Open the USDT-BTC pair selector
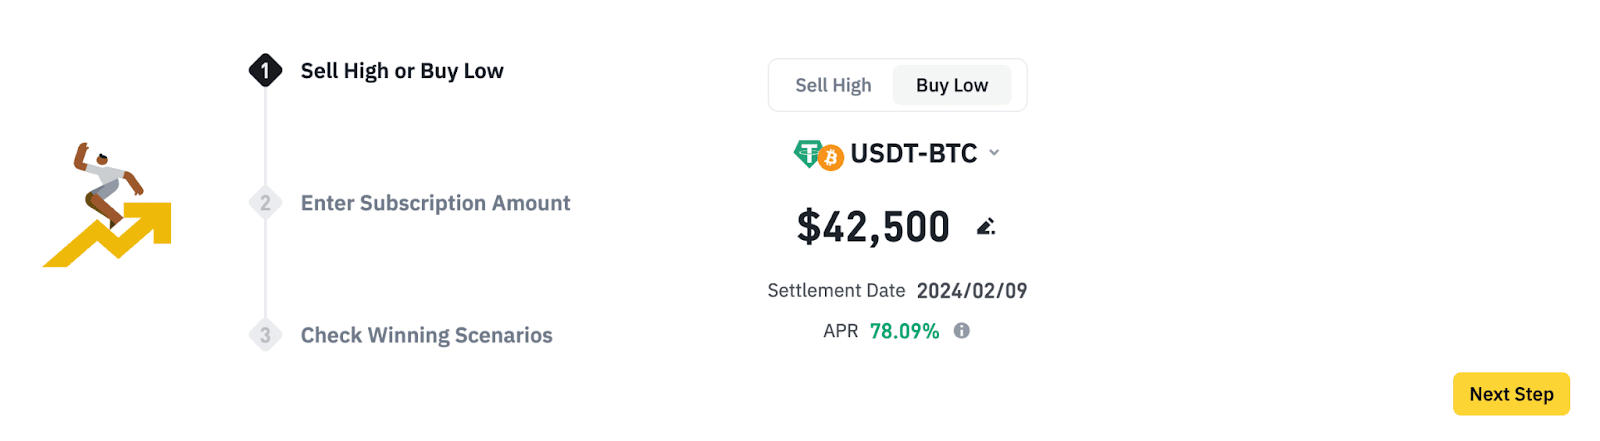The image size is (1600, 441). 913,154
